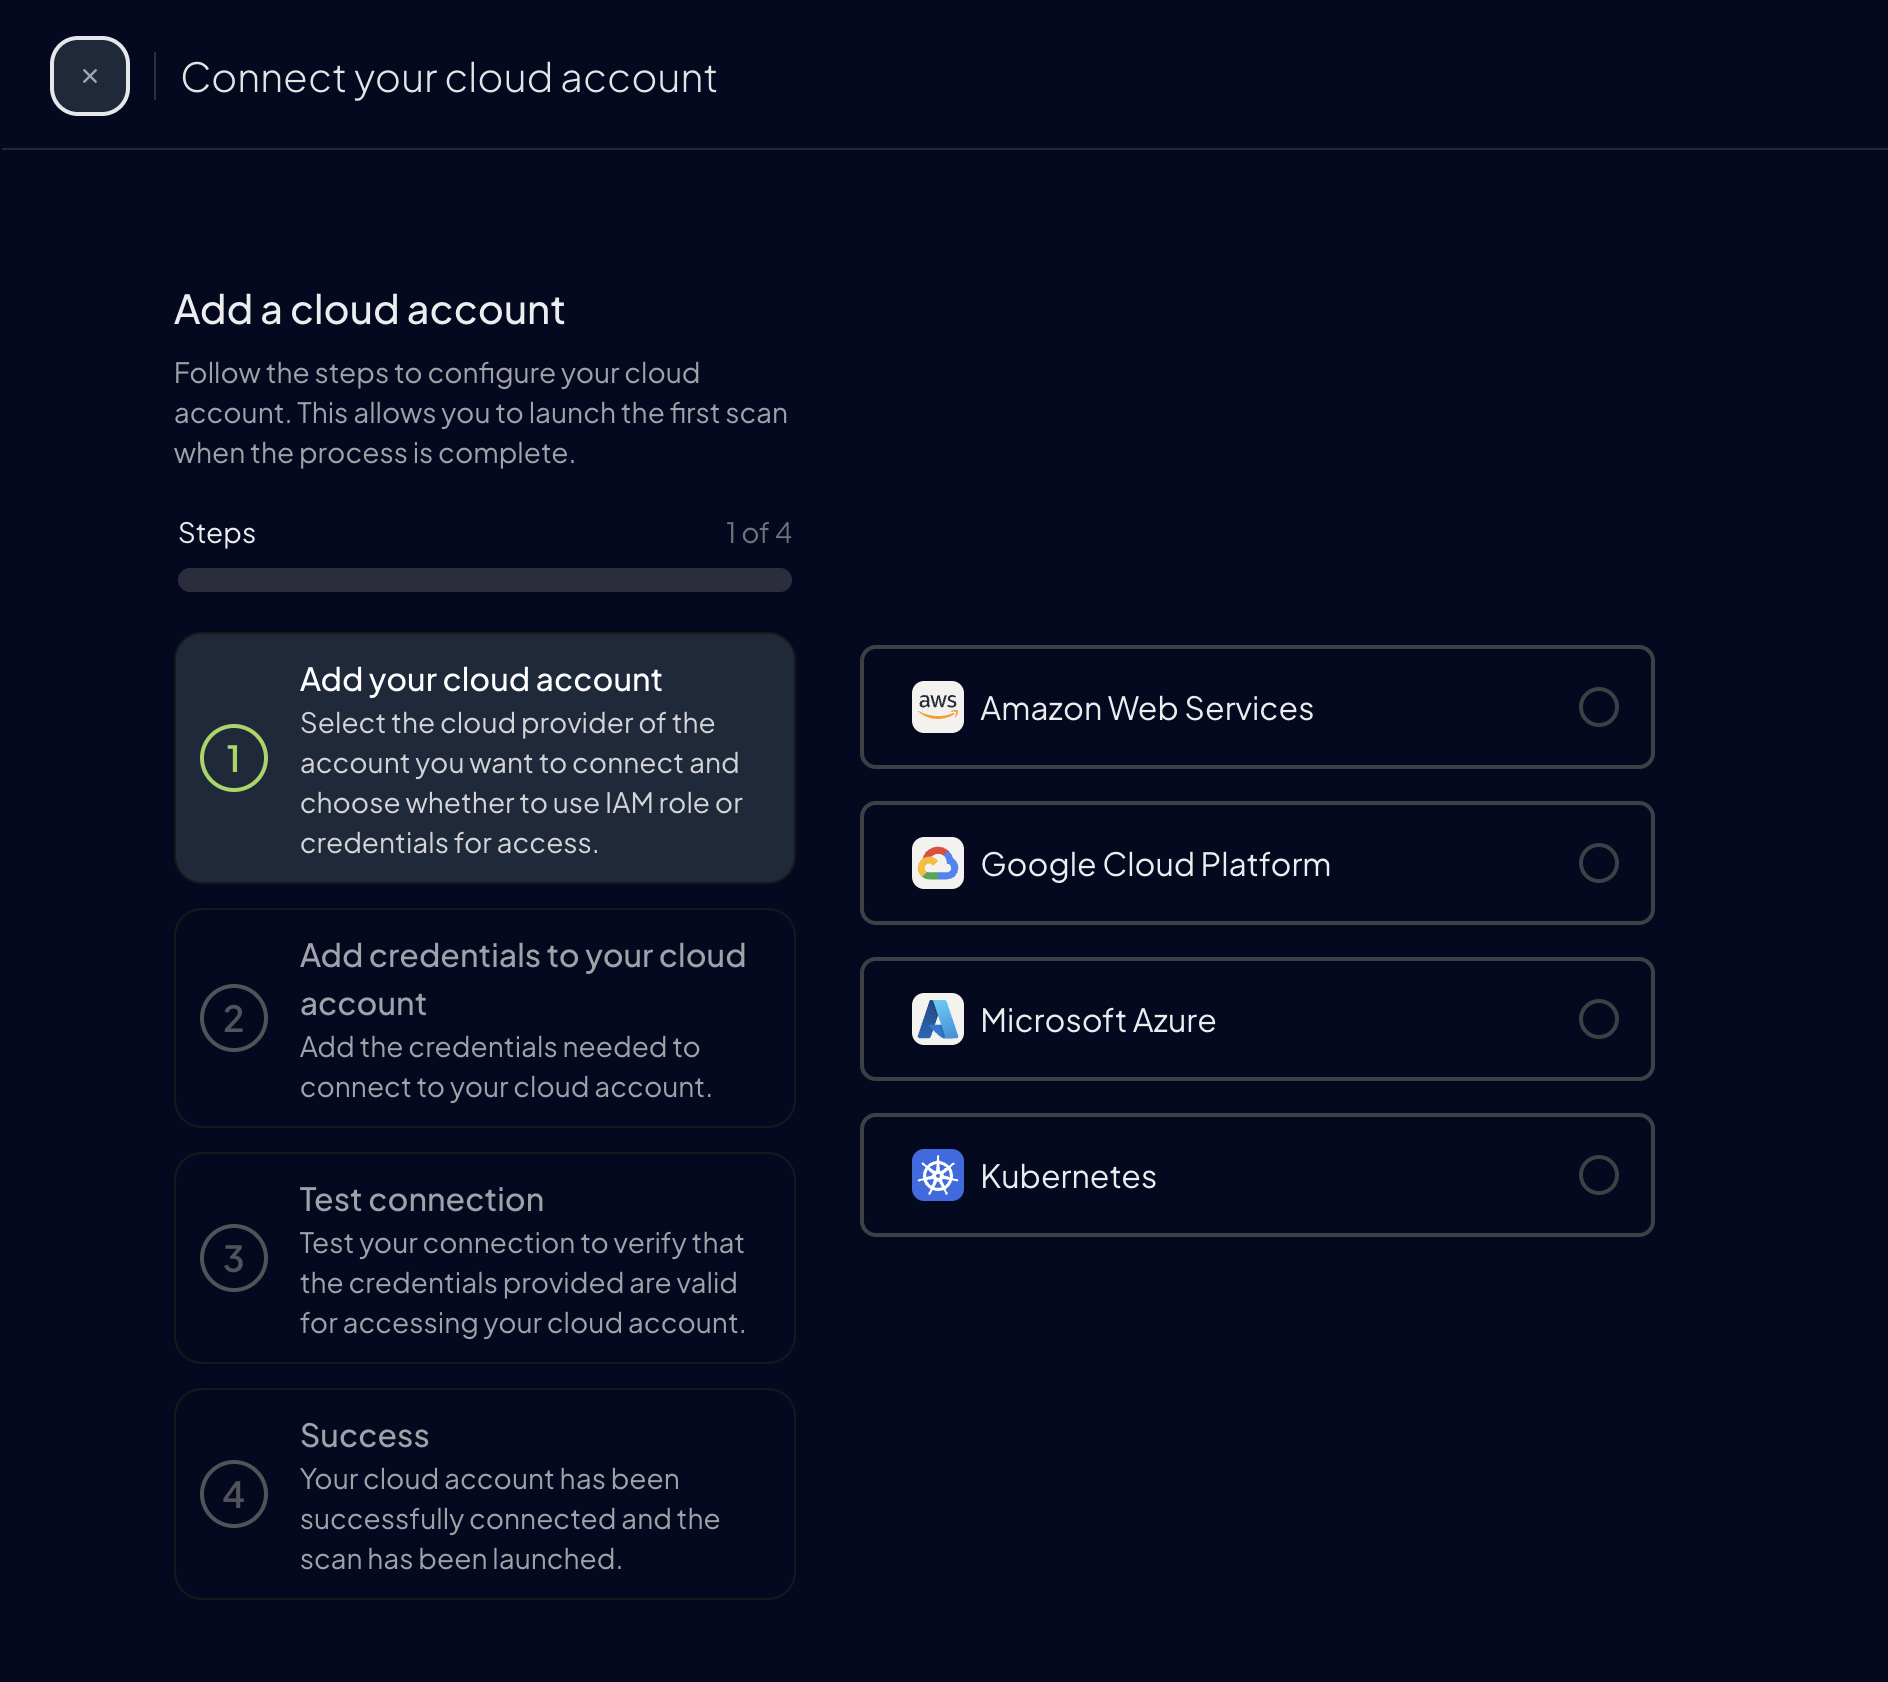Click the 'Add a cloud account' heading
1888x1682 pixels.
click(x=369, y=310)
